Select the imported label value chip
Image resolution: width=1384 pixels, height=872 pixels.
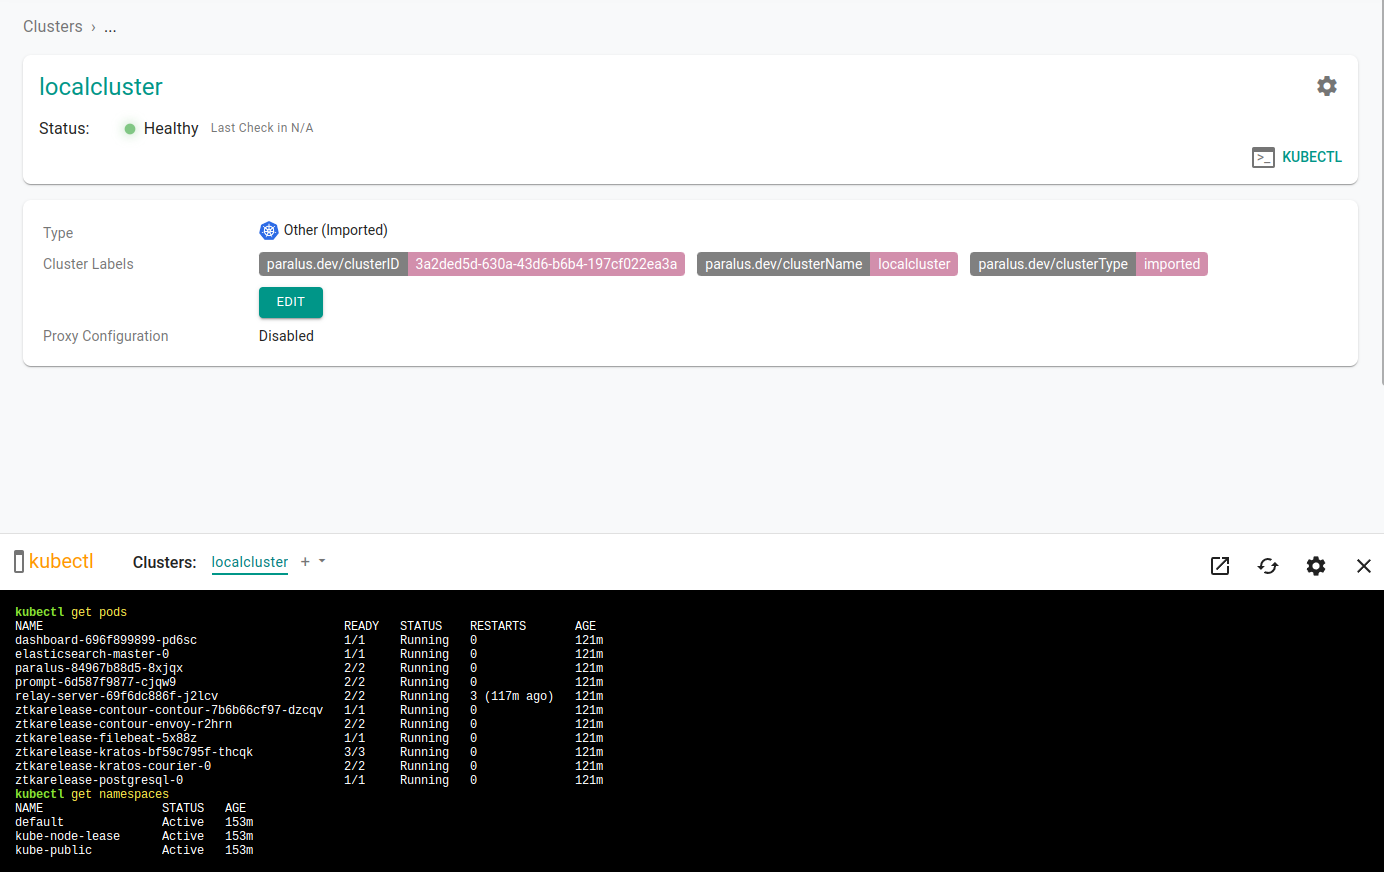pos(1172,264)
